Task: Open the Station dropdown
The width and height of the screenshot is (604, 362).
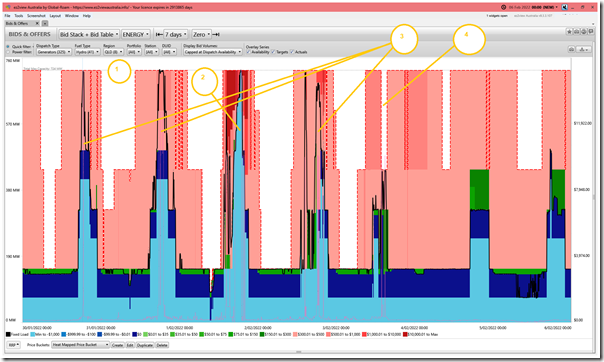Action: pyautogui.click(x=151, y=52)
